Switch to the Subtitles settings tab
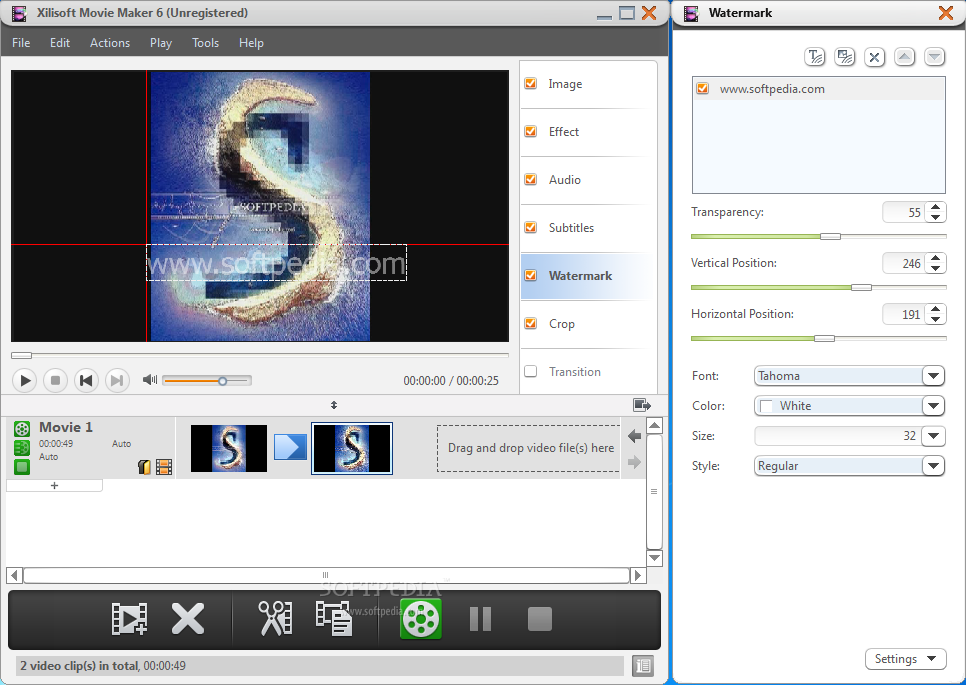This screenshot has height=685, width=966. click(x=571, y=228)
